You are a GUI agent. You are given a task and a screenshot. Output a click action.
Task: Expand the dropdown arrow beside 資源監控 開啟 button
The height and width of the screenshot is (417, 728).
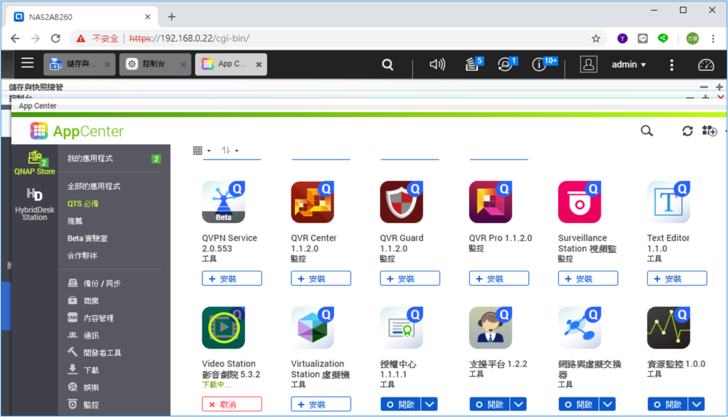click(x=696, y=404)
